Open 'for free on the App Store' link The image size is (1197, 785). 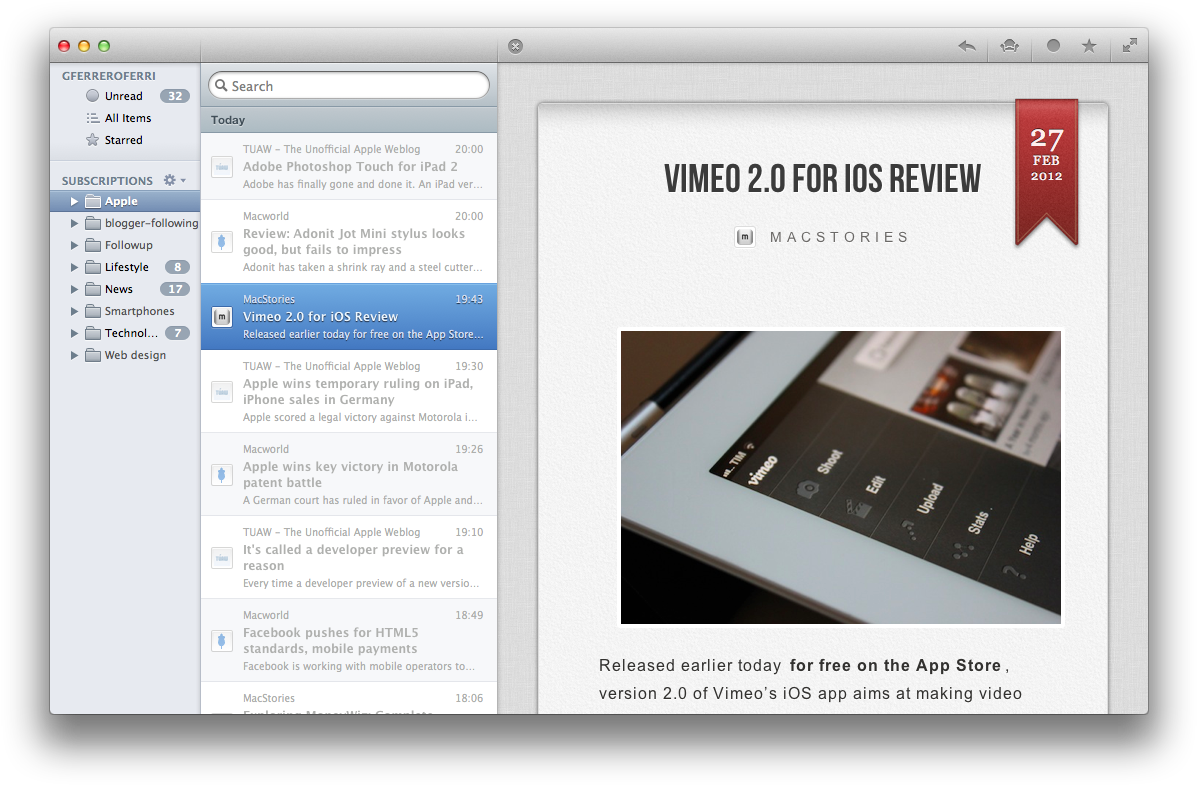tap(895, 666)
